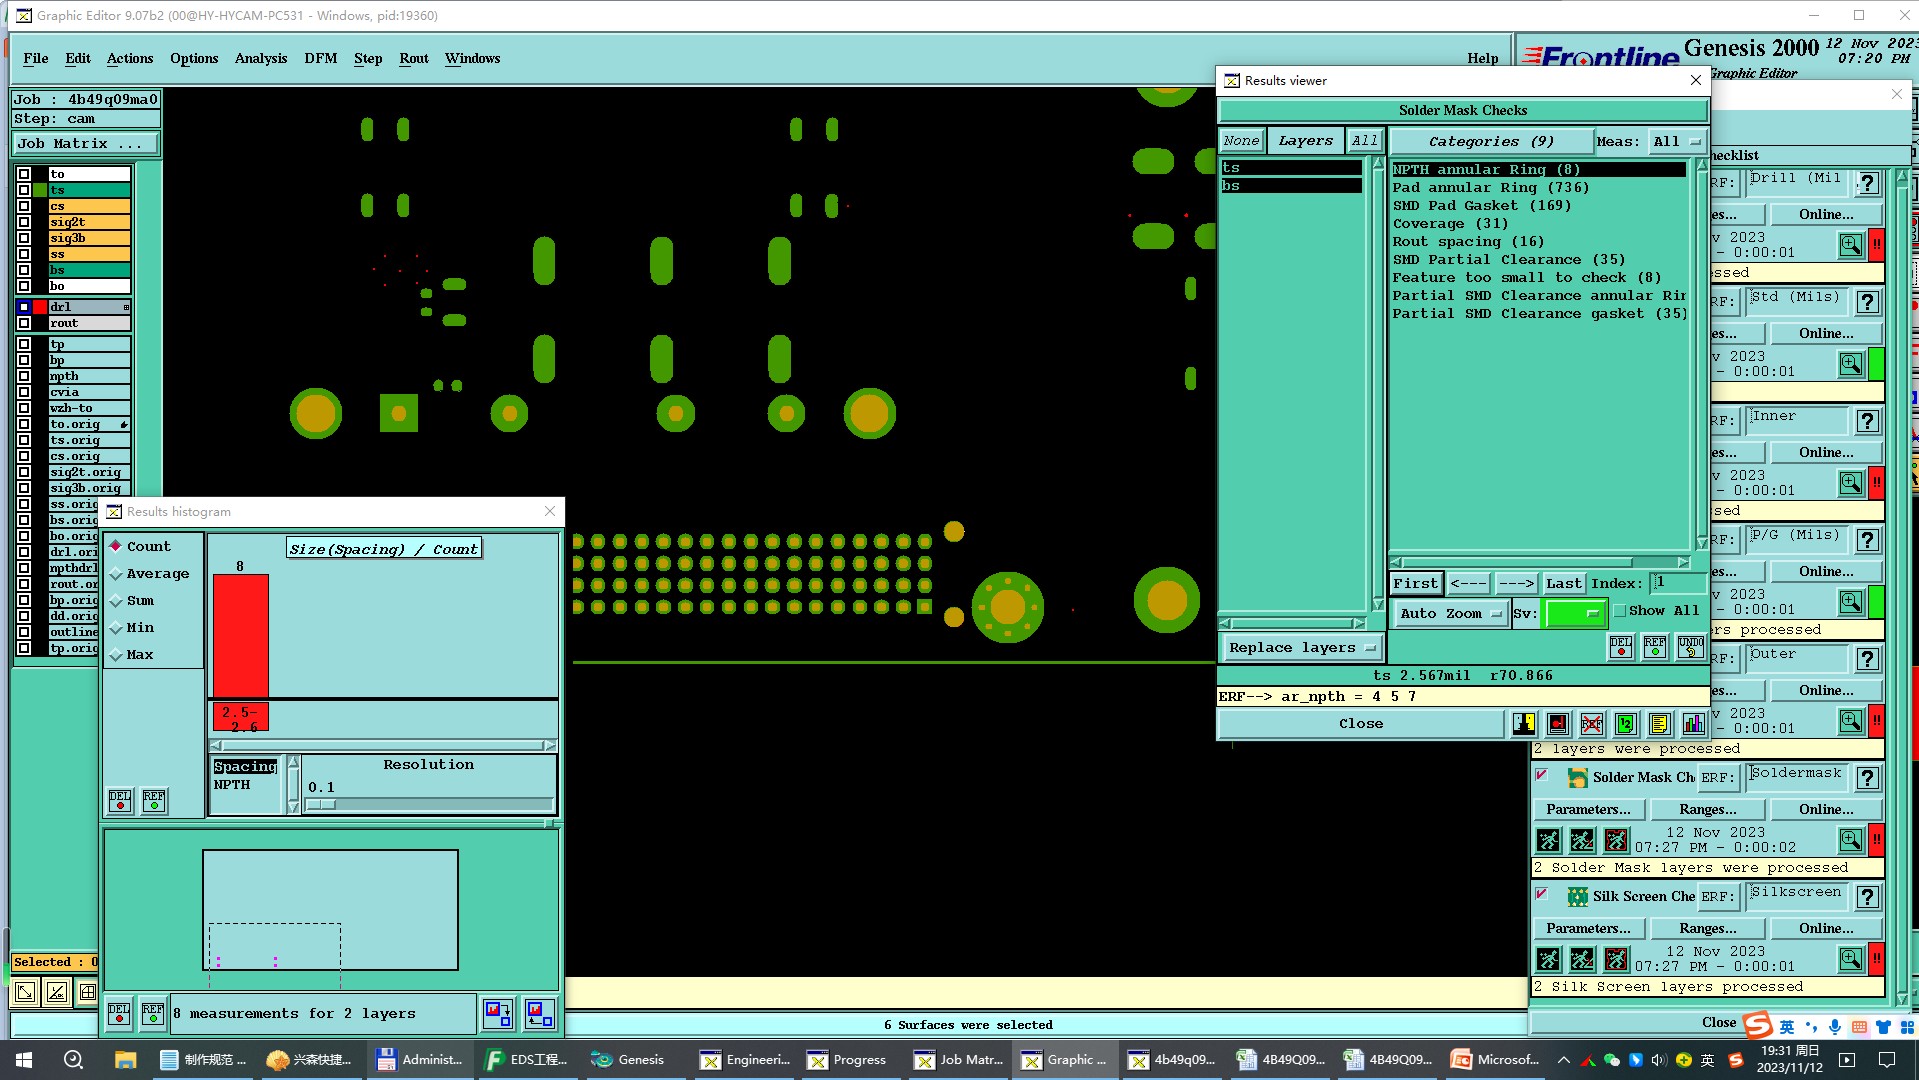Select 'Pad annular Ring (736)' category
The image size is (1919, 1080).
(1490, 188)
